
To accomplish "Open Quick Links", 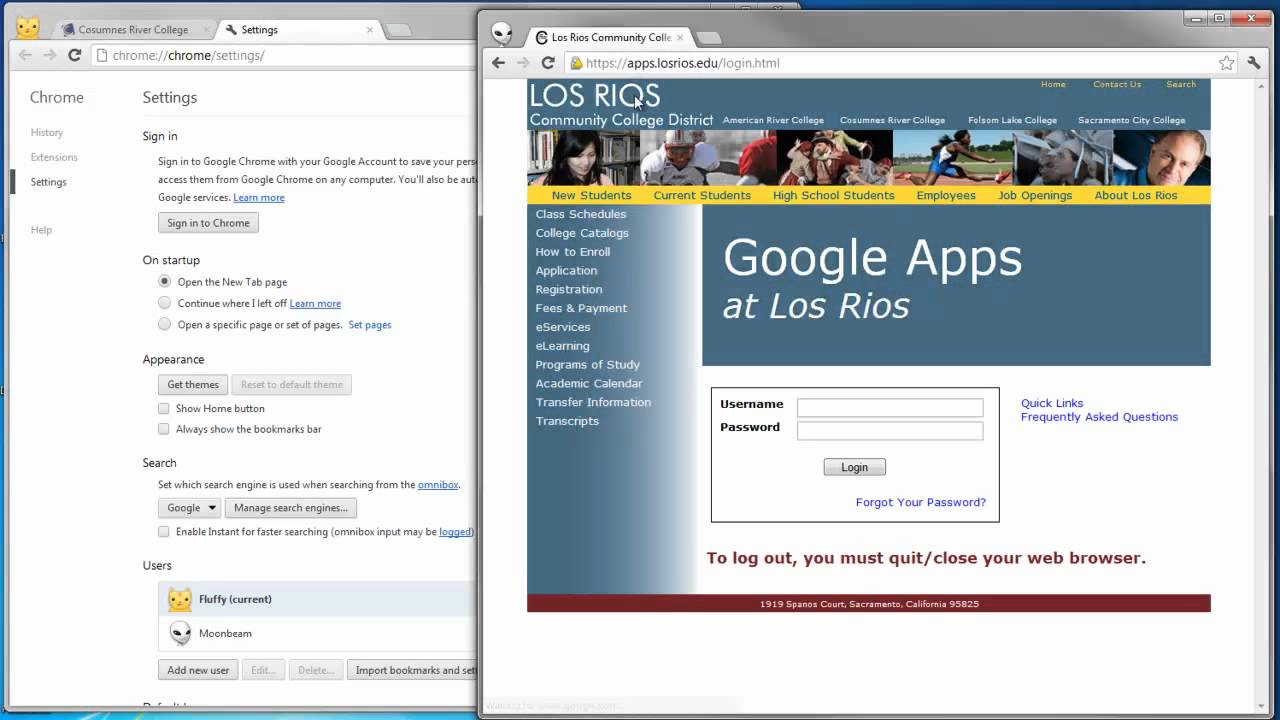I will [x=1052, y=403].
